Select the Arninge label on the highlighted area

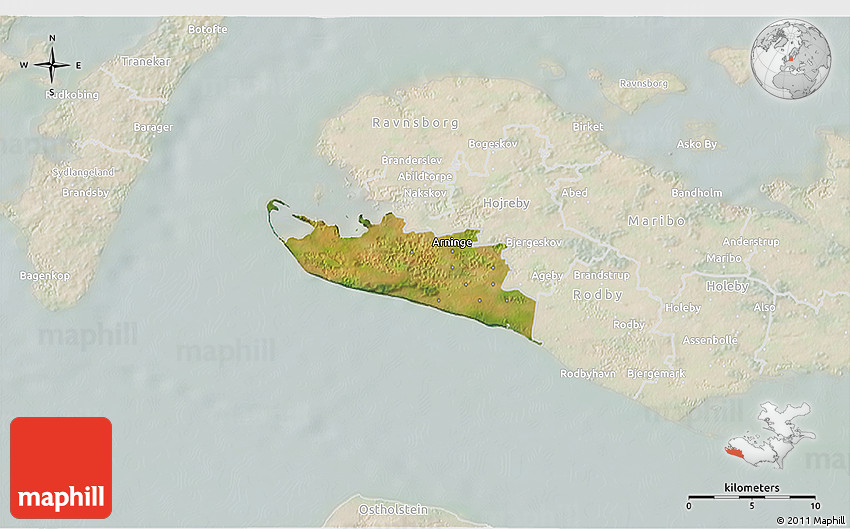pyautogui.click(x=452, y=242)
